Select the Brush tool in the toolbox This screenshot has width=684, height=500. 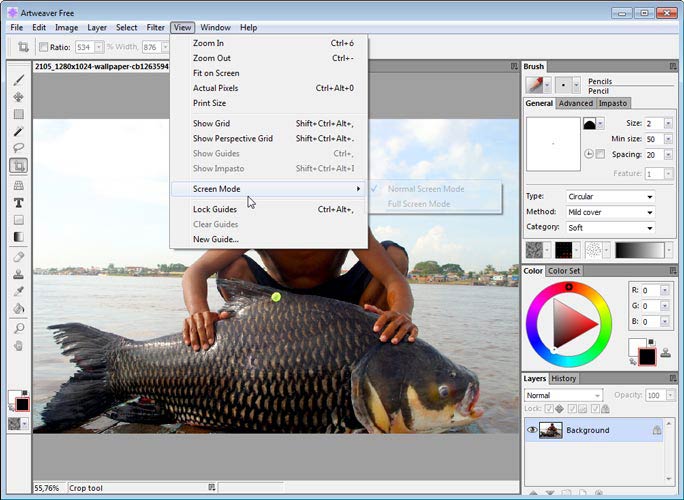point(19,80)
